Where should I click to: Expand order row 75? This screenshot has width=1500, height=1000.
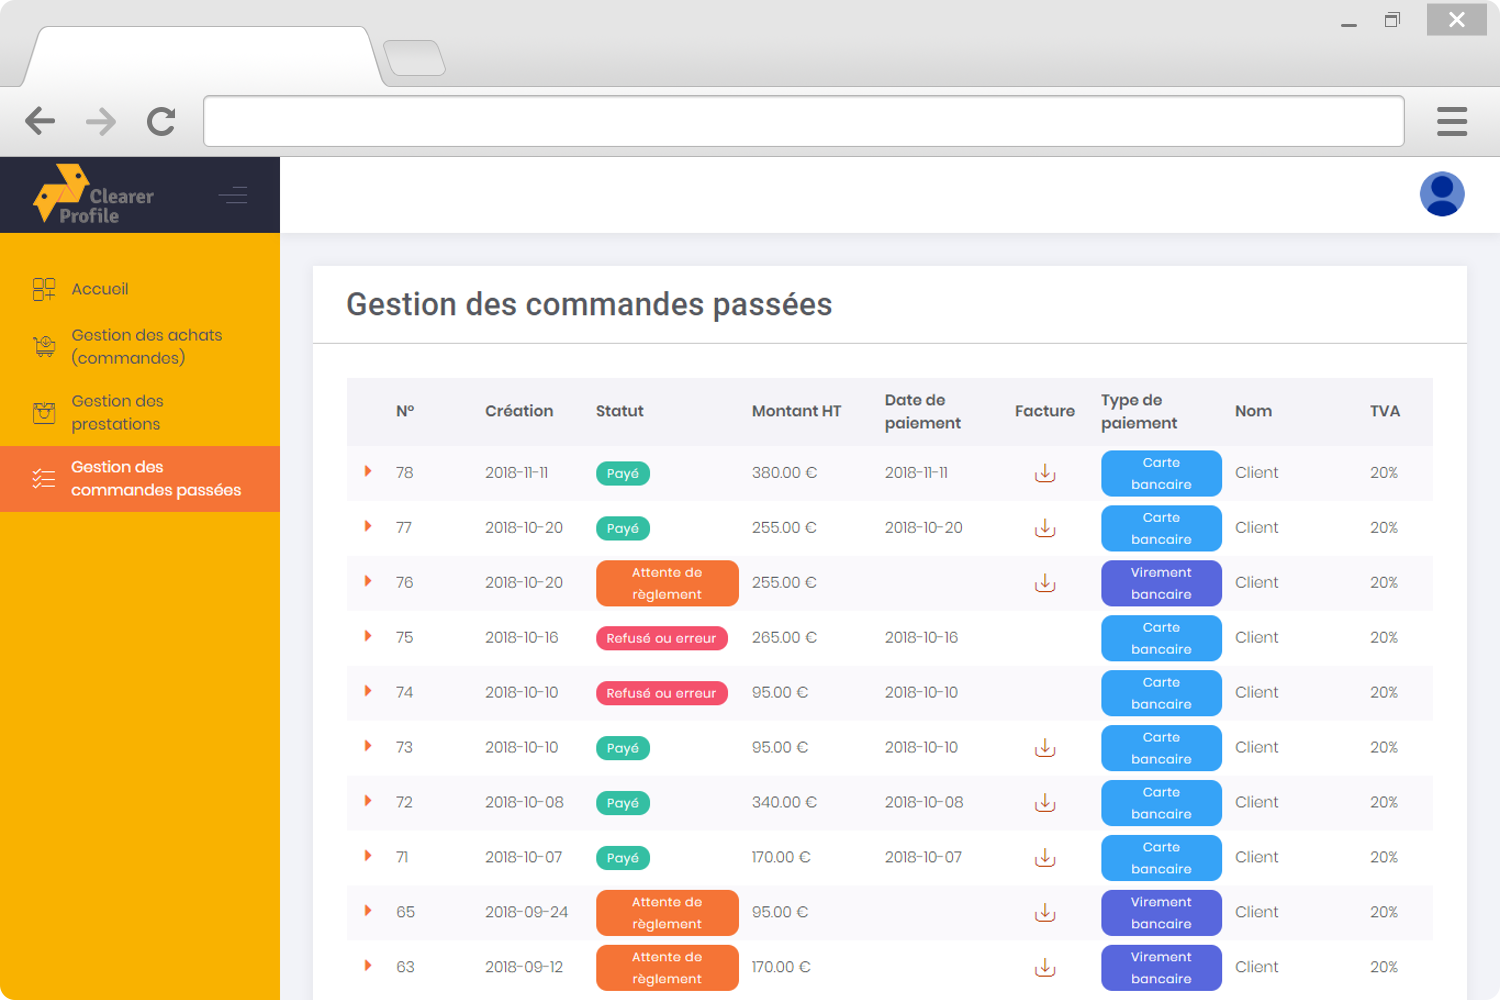368,636
